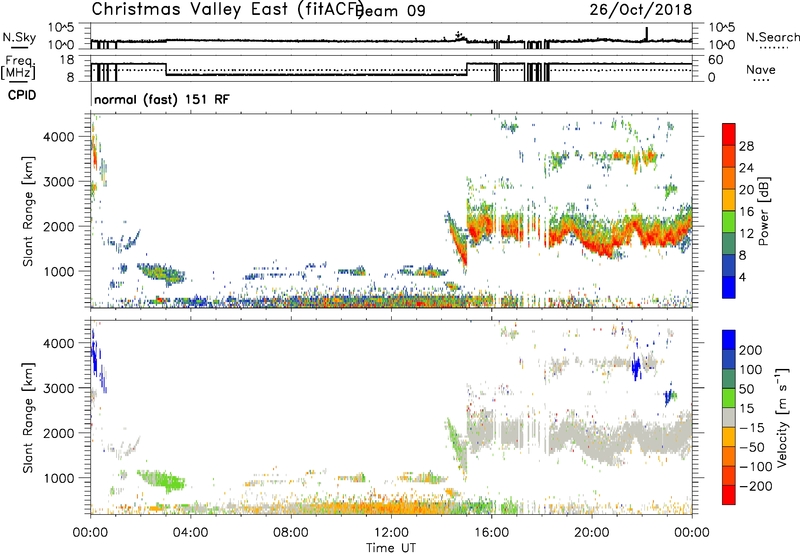Image resolution: width=800 pixels, height=554 pixels.
Task: Click the power panel 'Slant Range [km]' label
Action: click(x=28, y=211)
